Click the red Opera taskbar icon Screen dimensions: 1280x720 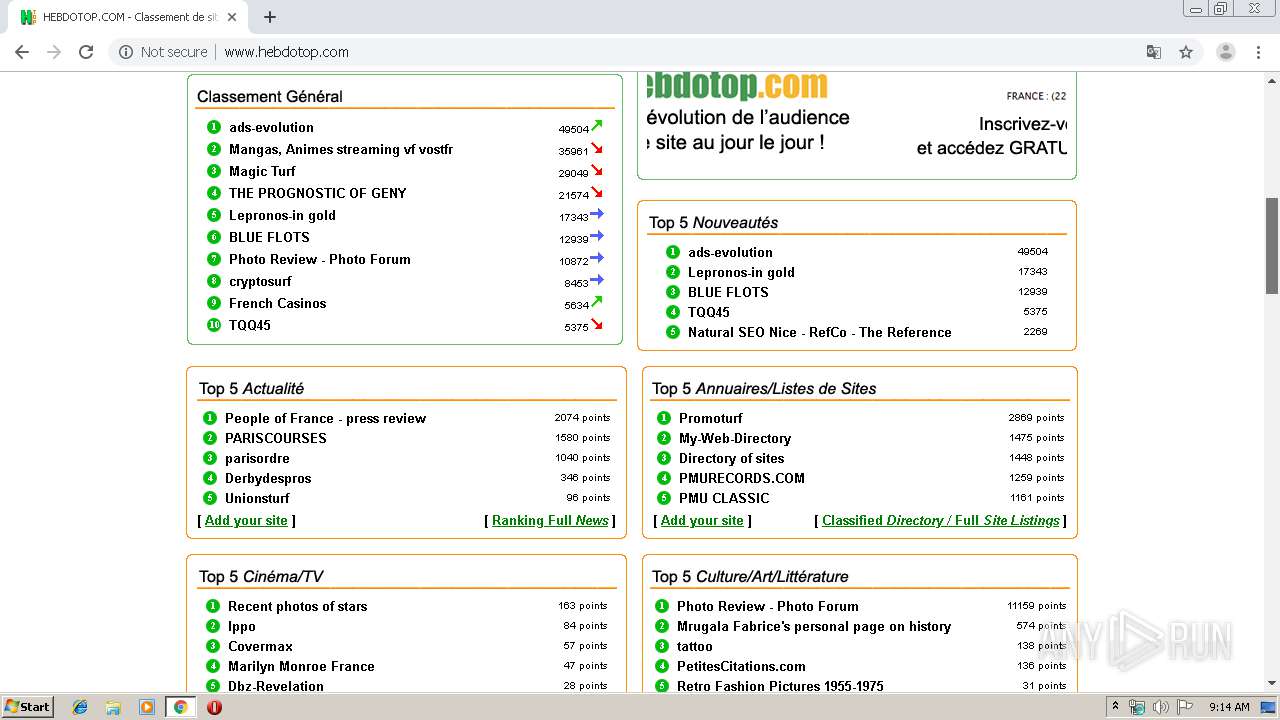[x=214, y=707]
